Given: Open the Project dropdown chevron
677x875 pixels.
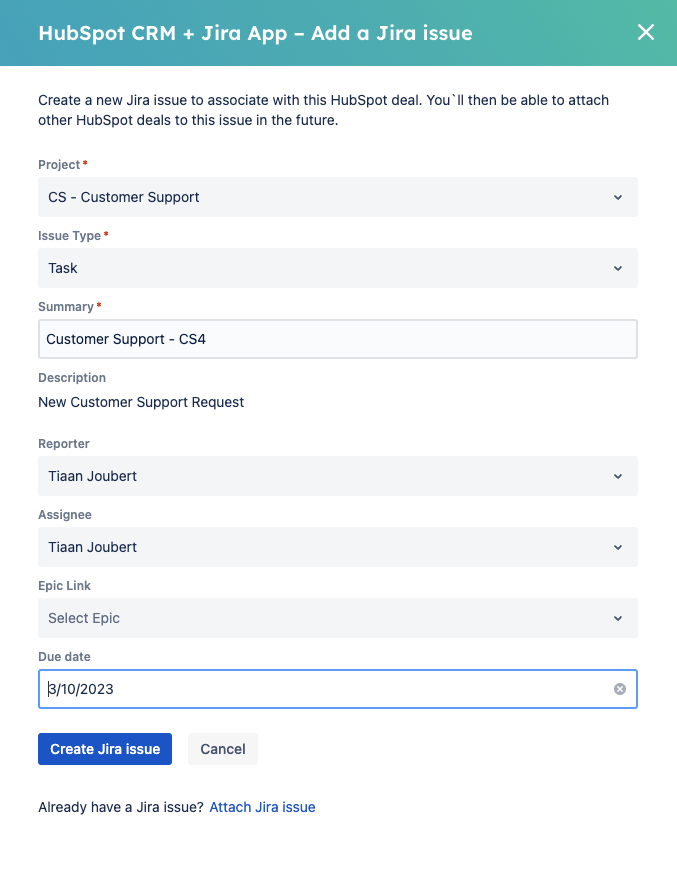Looking at the screenshot, I should point(618,198).
